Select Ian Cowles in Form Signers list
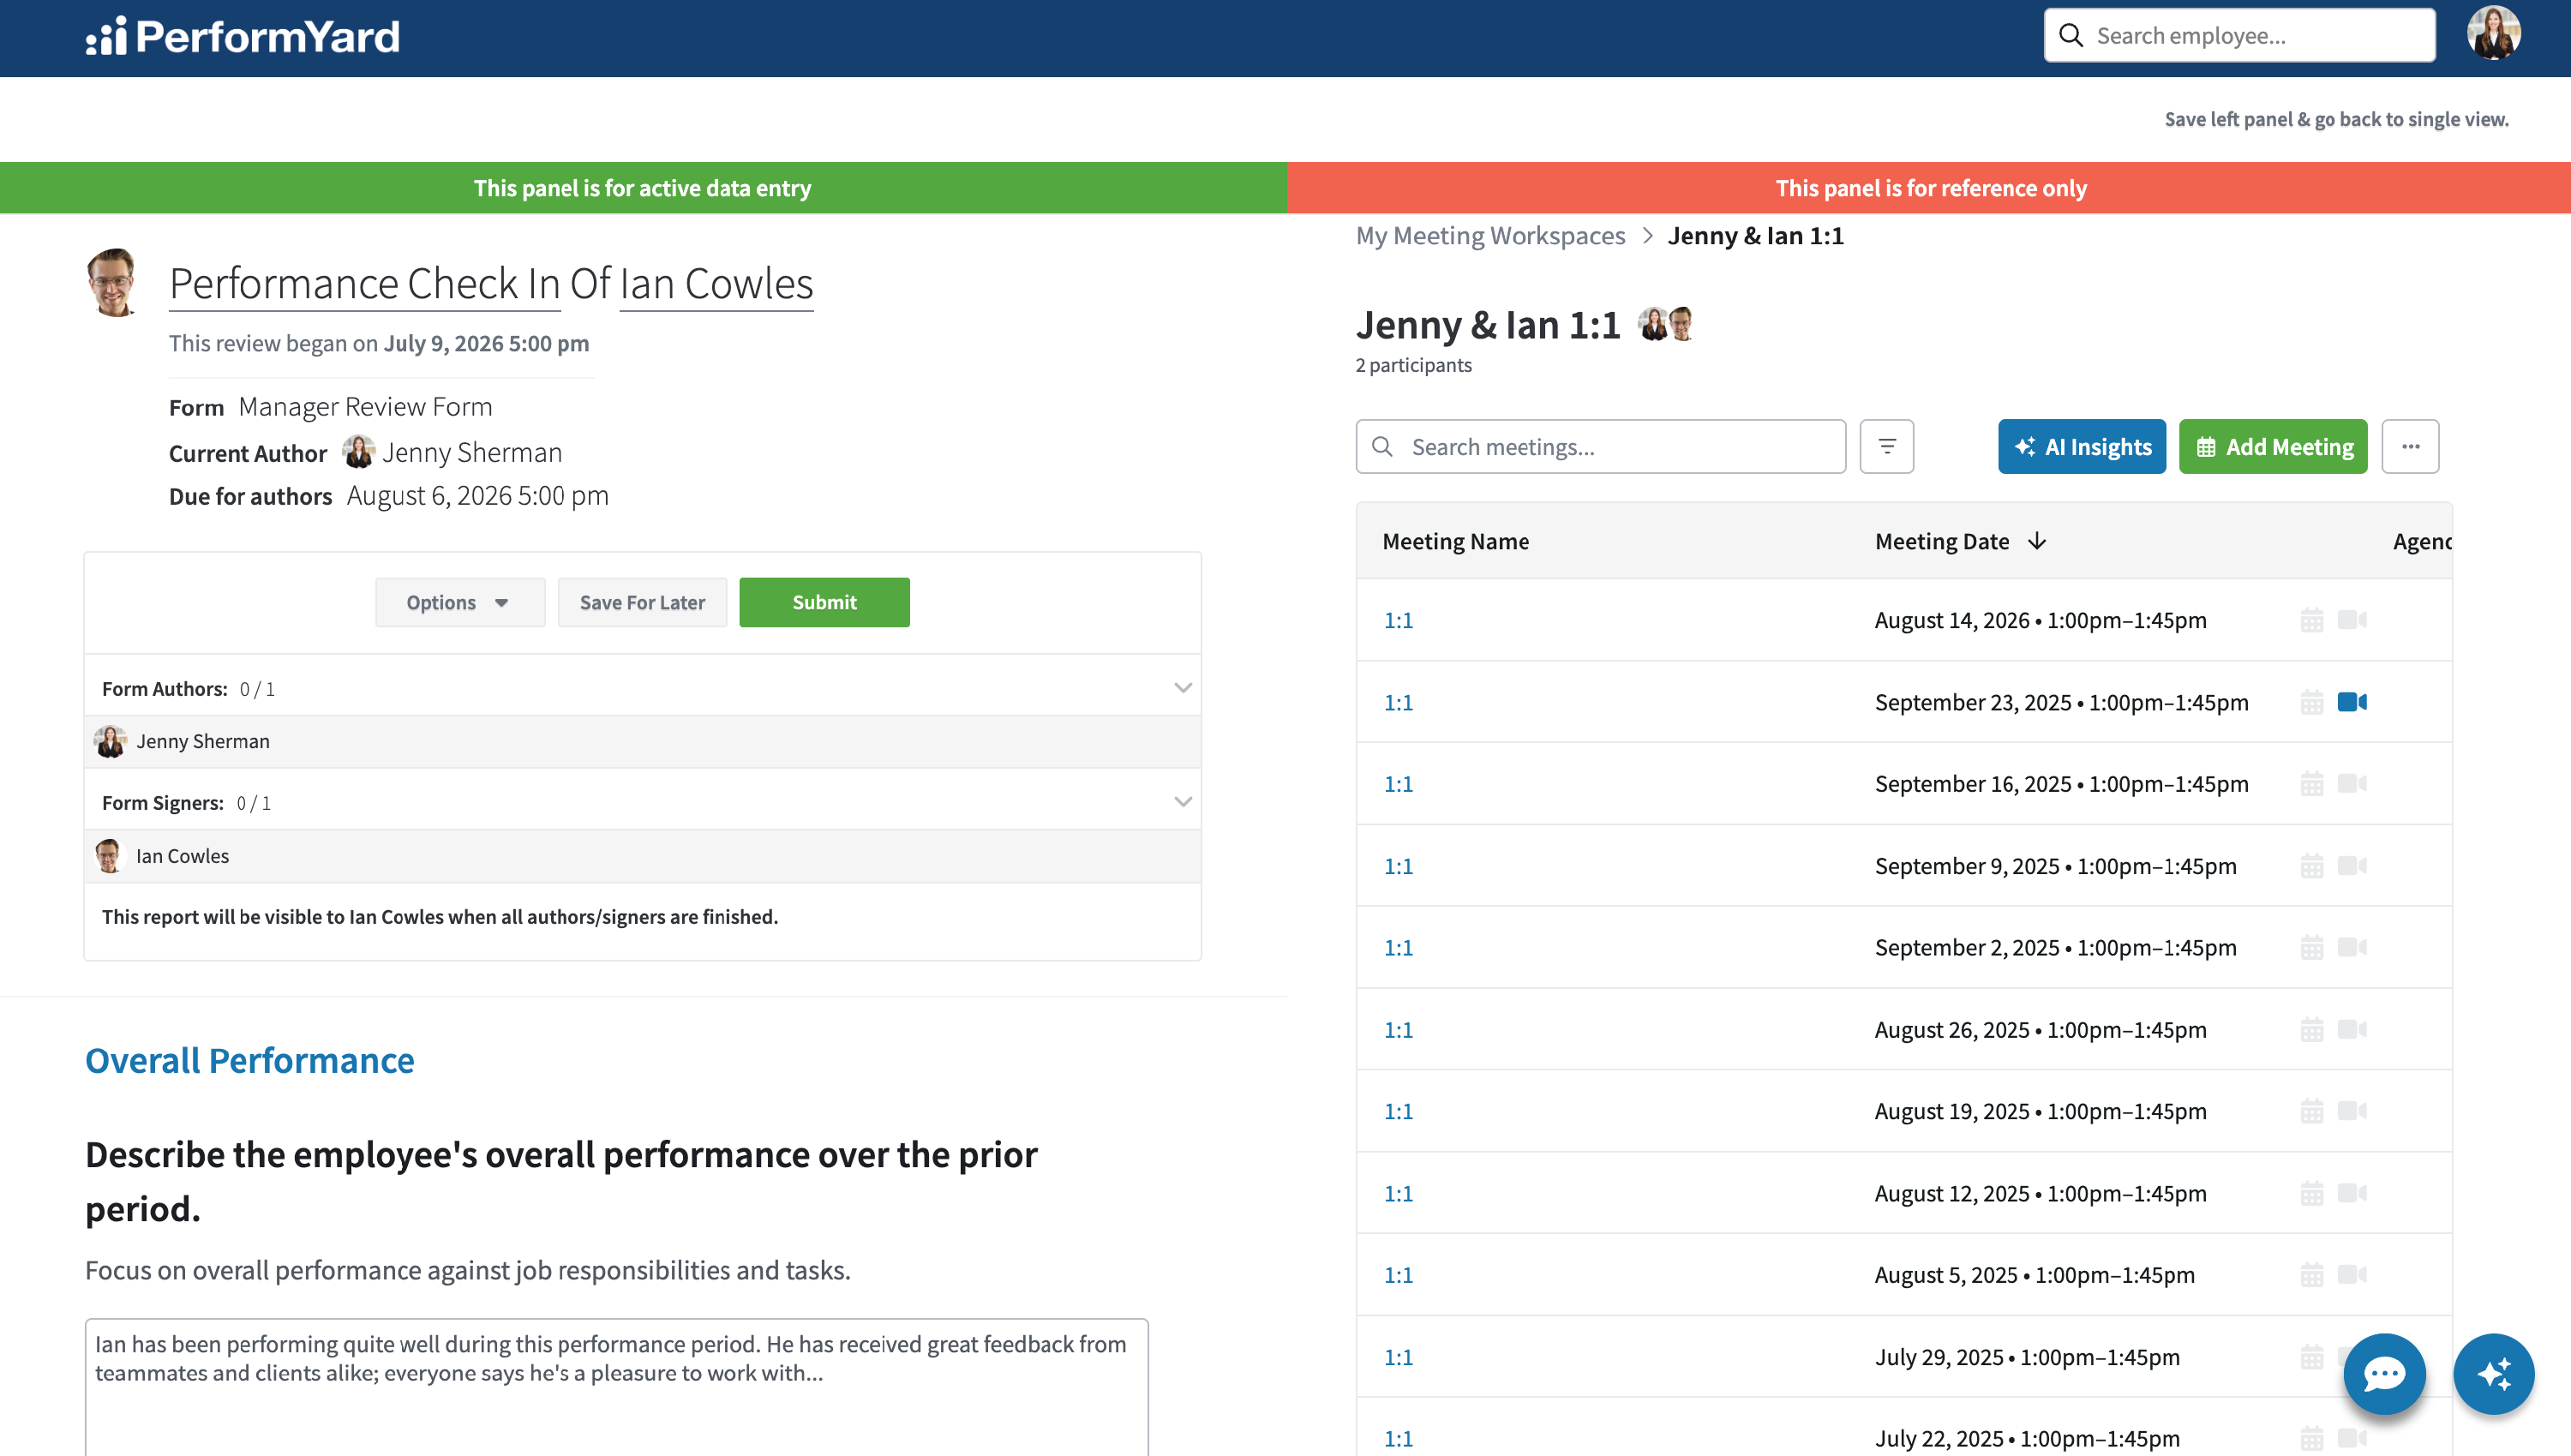 click(x=642, y=856)
